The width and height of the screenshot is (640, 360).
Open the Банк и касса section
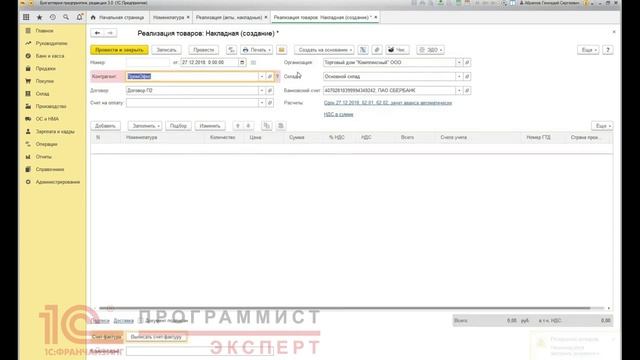coord(50,56)
